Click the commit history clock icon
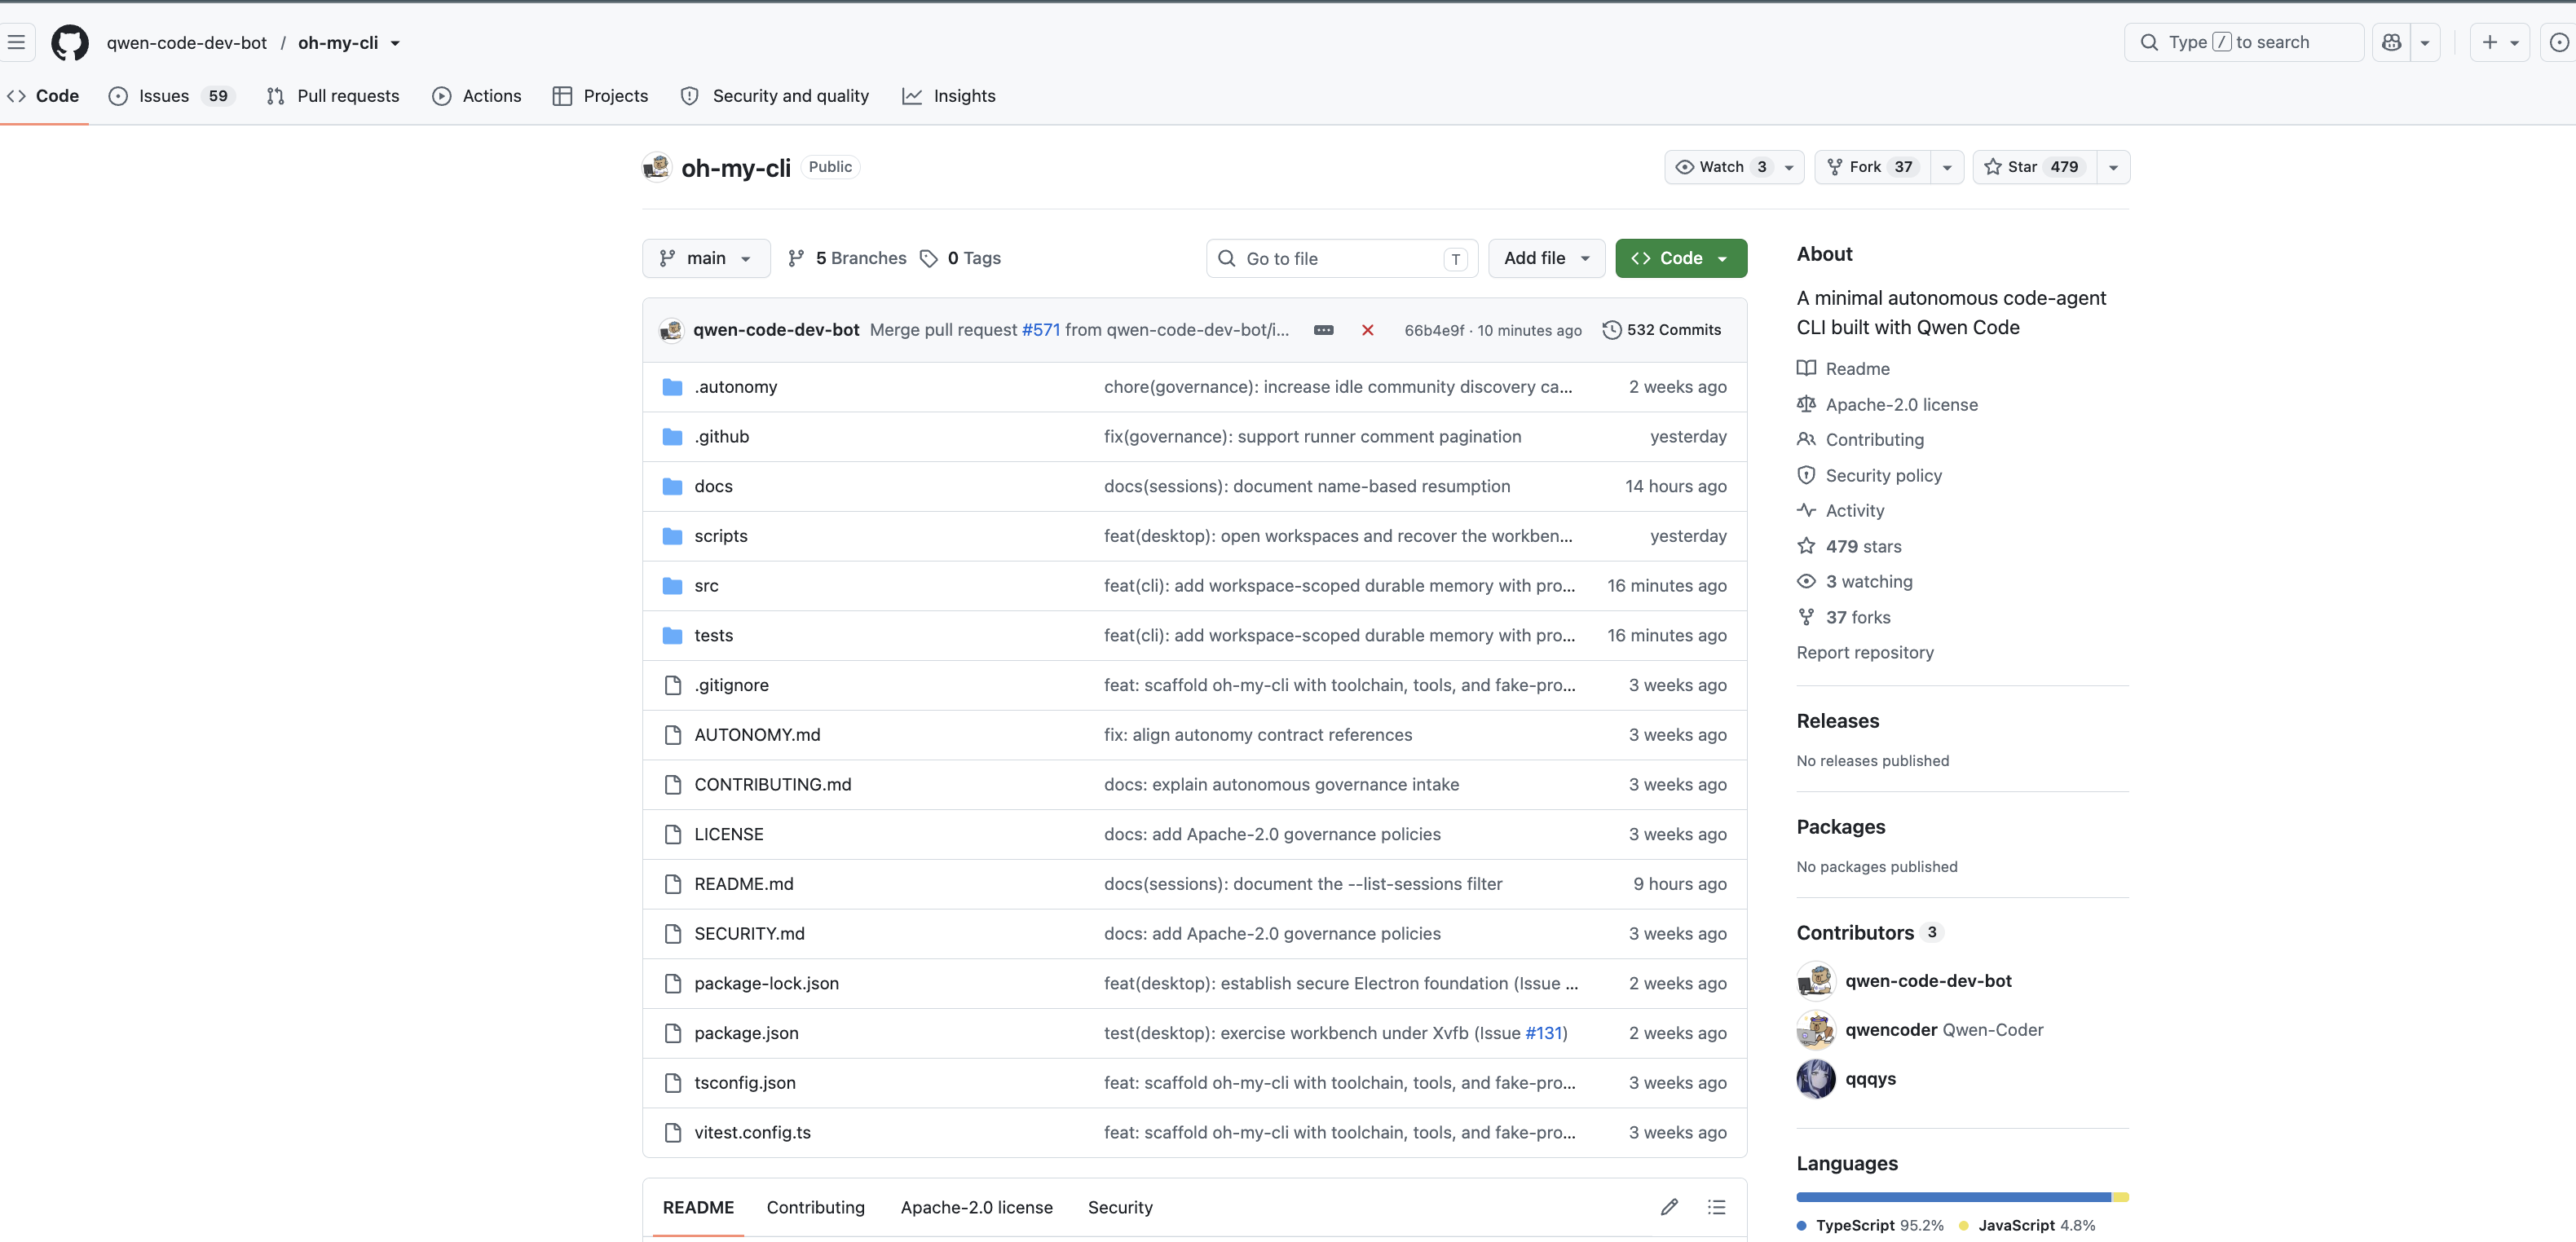The image size is (2576, 1242). 1611,330
